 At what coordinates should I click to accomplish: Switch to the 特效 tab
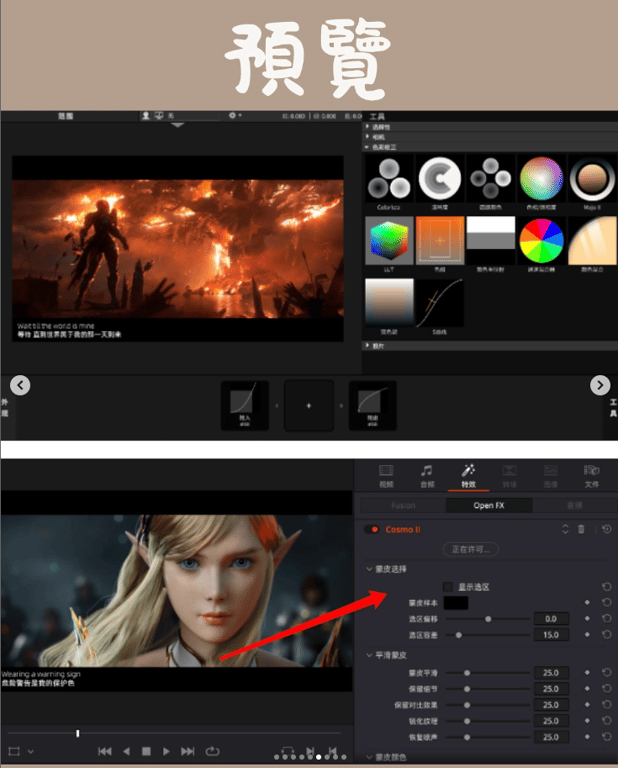pyautogui.click(x=468, y=475)
